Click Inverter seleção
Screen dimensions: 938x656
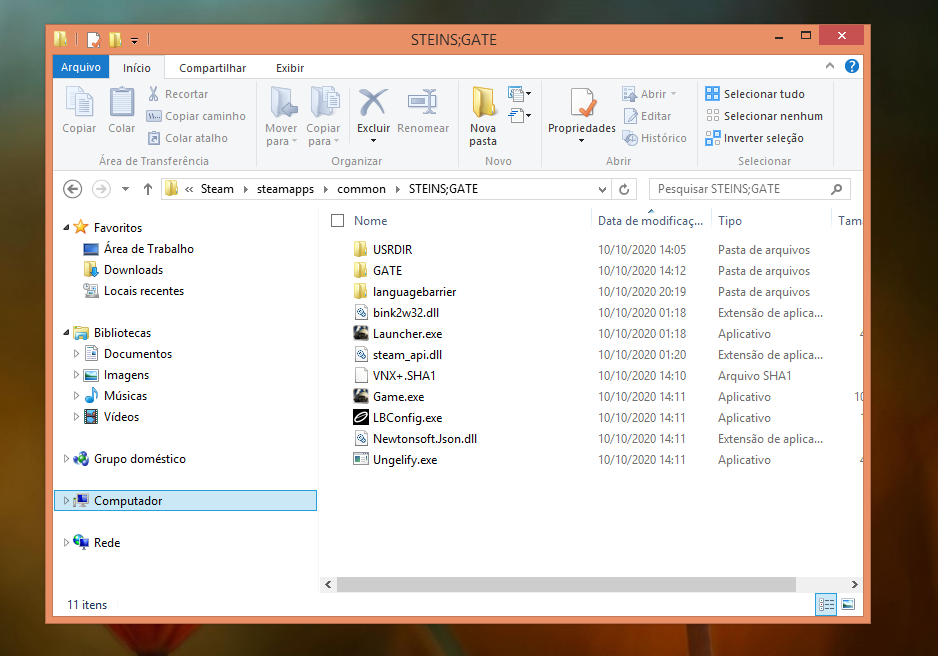click(754, 138)
